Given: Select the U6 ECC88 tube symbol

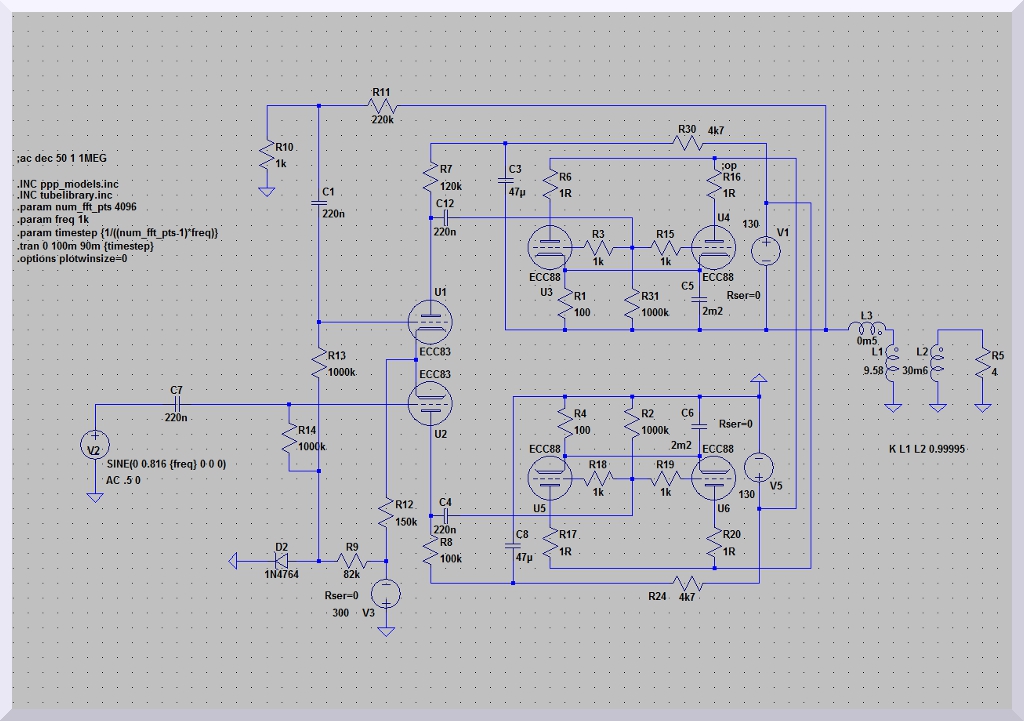Looking at the screenshot, I should coord(711,476).
